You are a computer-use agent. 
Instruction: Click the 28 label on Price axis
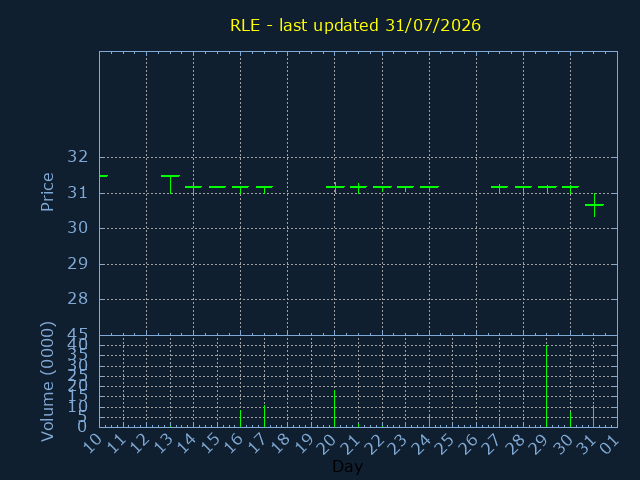pyautogui.click(x=78, y=299)
